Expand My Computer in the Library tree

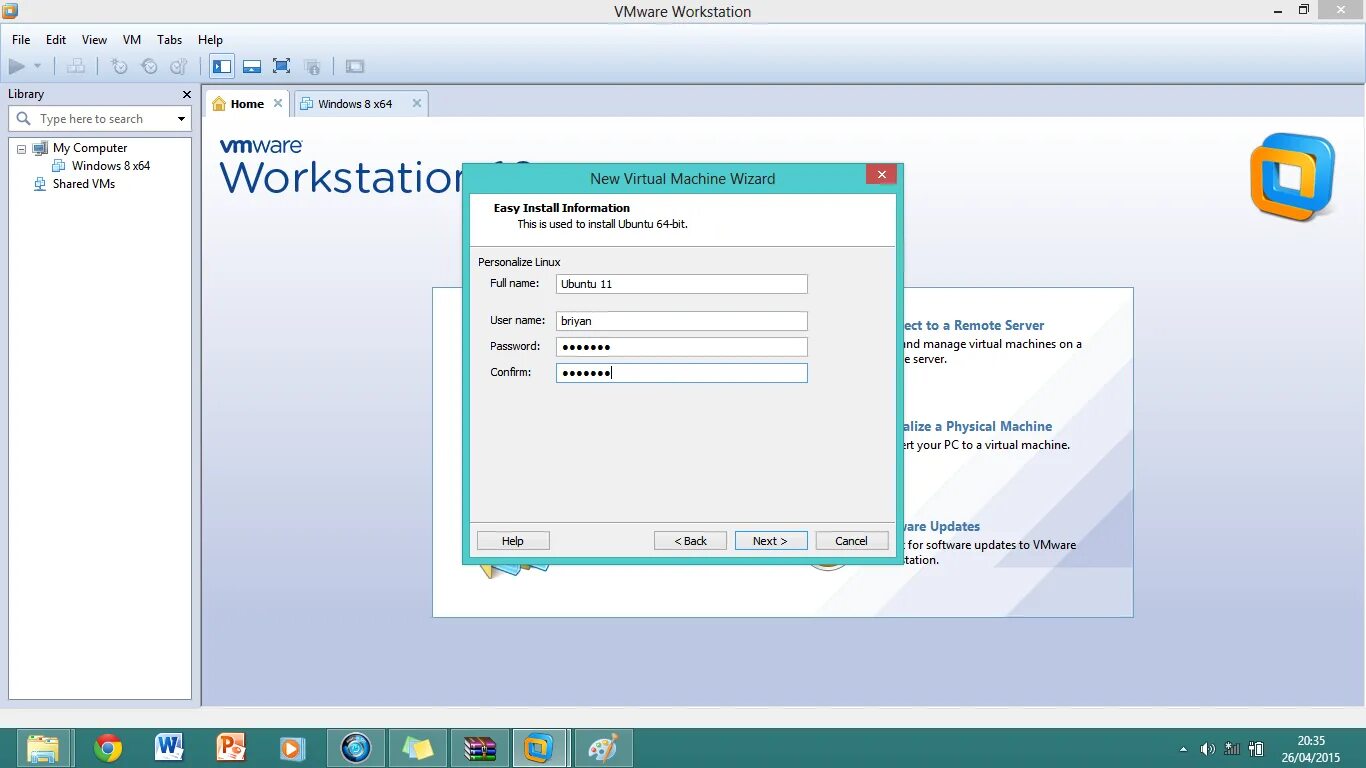pos(21,147)
